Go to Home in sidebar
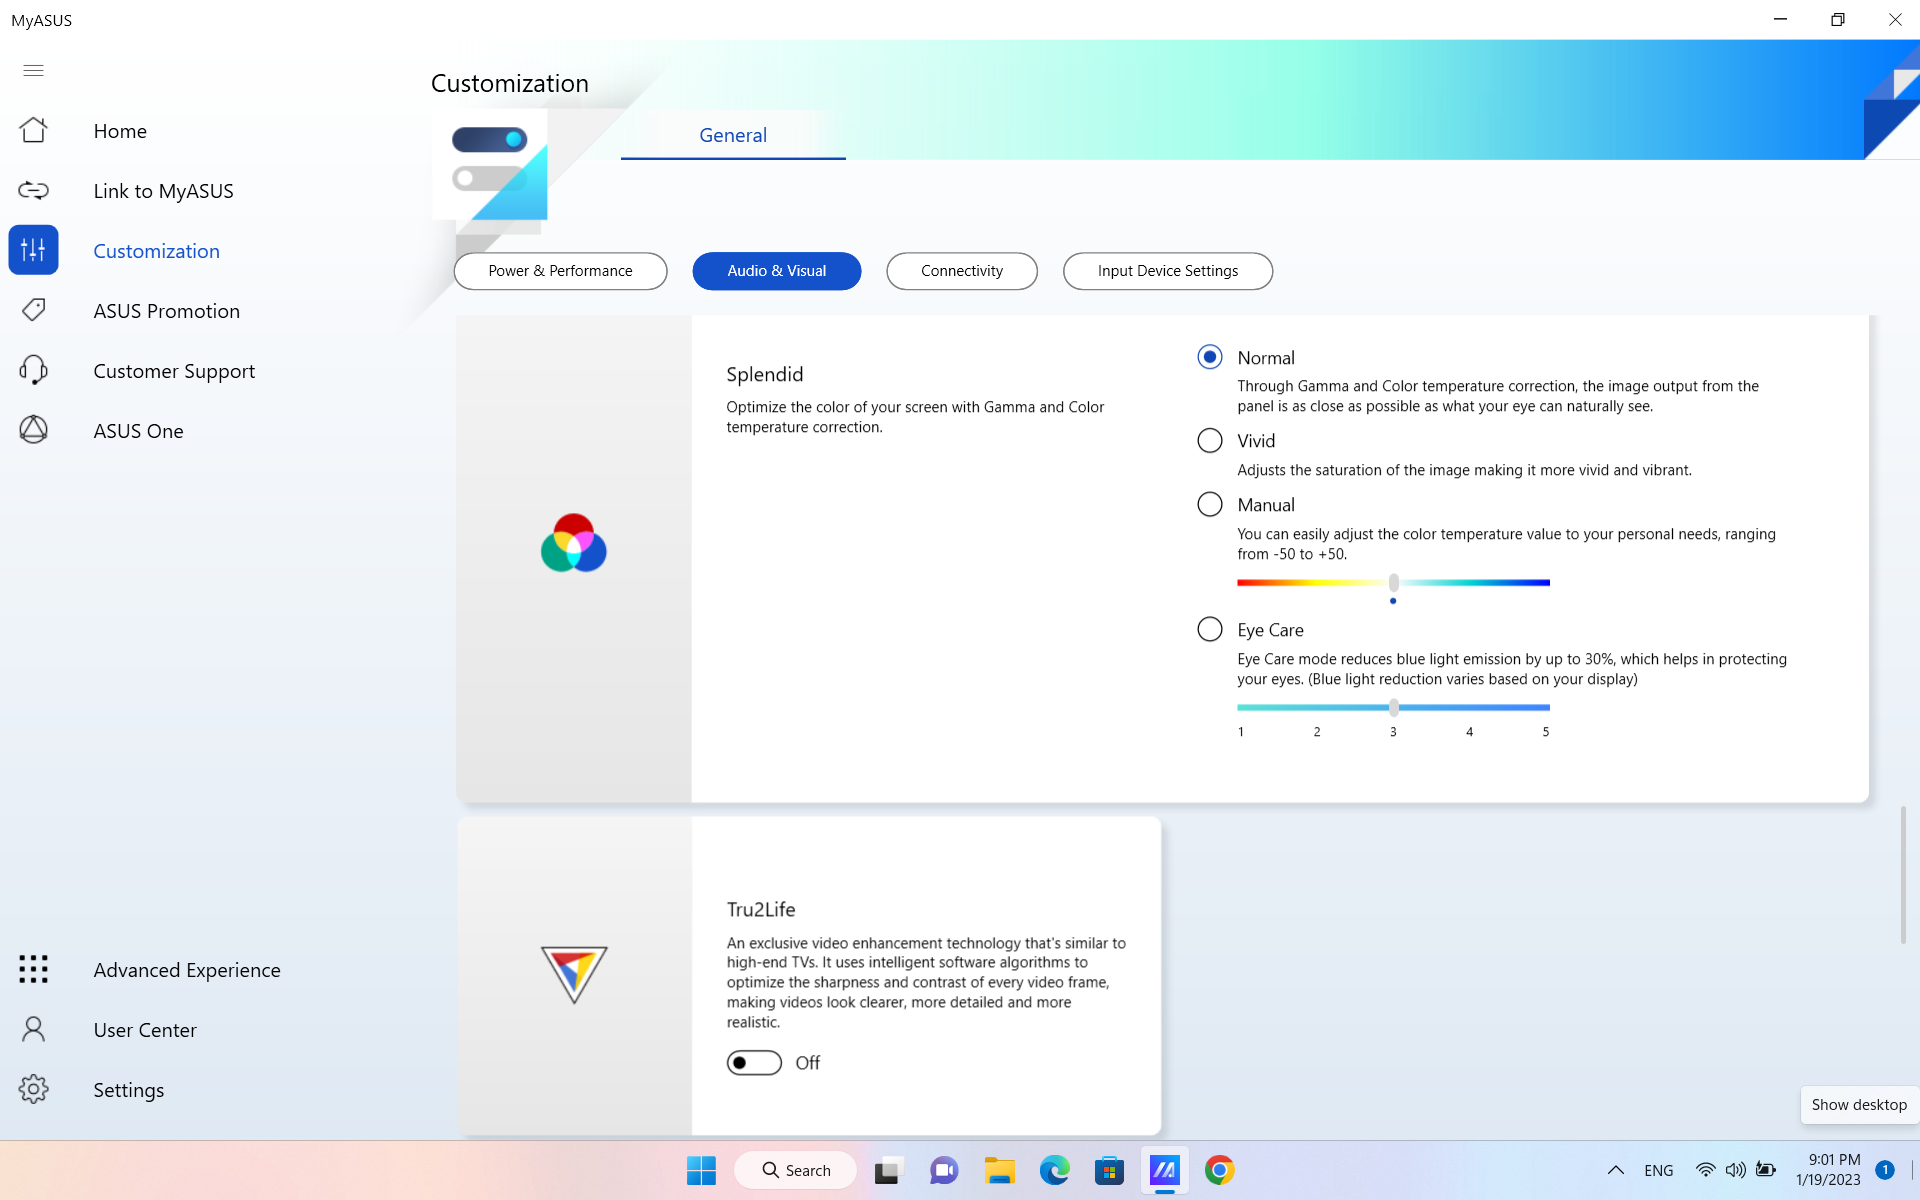Image resolution: width=1920 pixels, height=1200 pixels. (x=120, y=131)
